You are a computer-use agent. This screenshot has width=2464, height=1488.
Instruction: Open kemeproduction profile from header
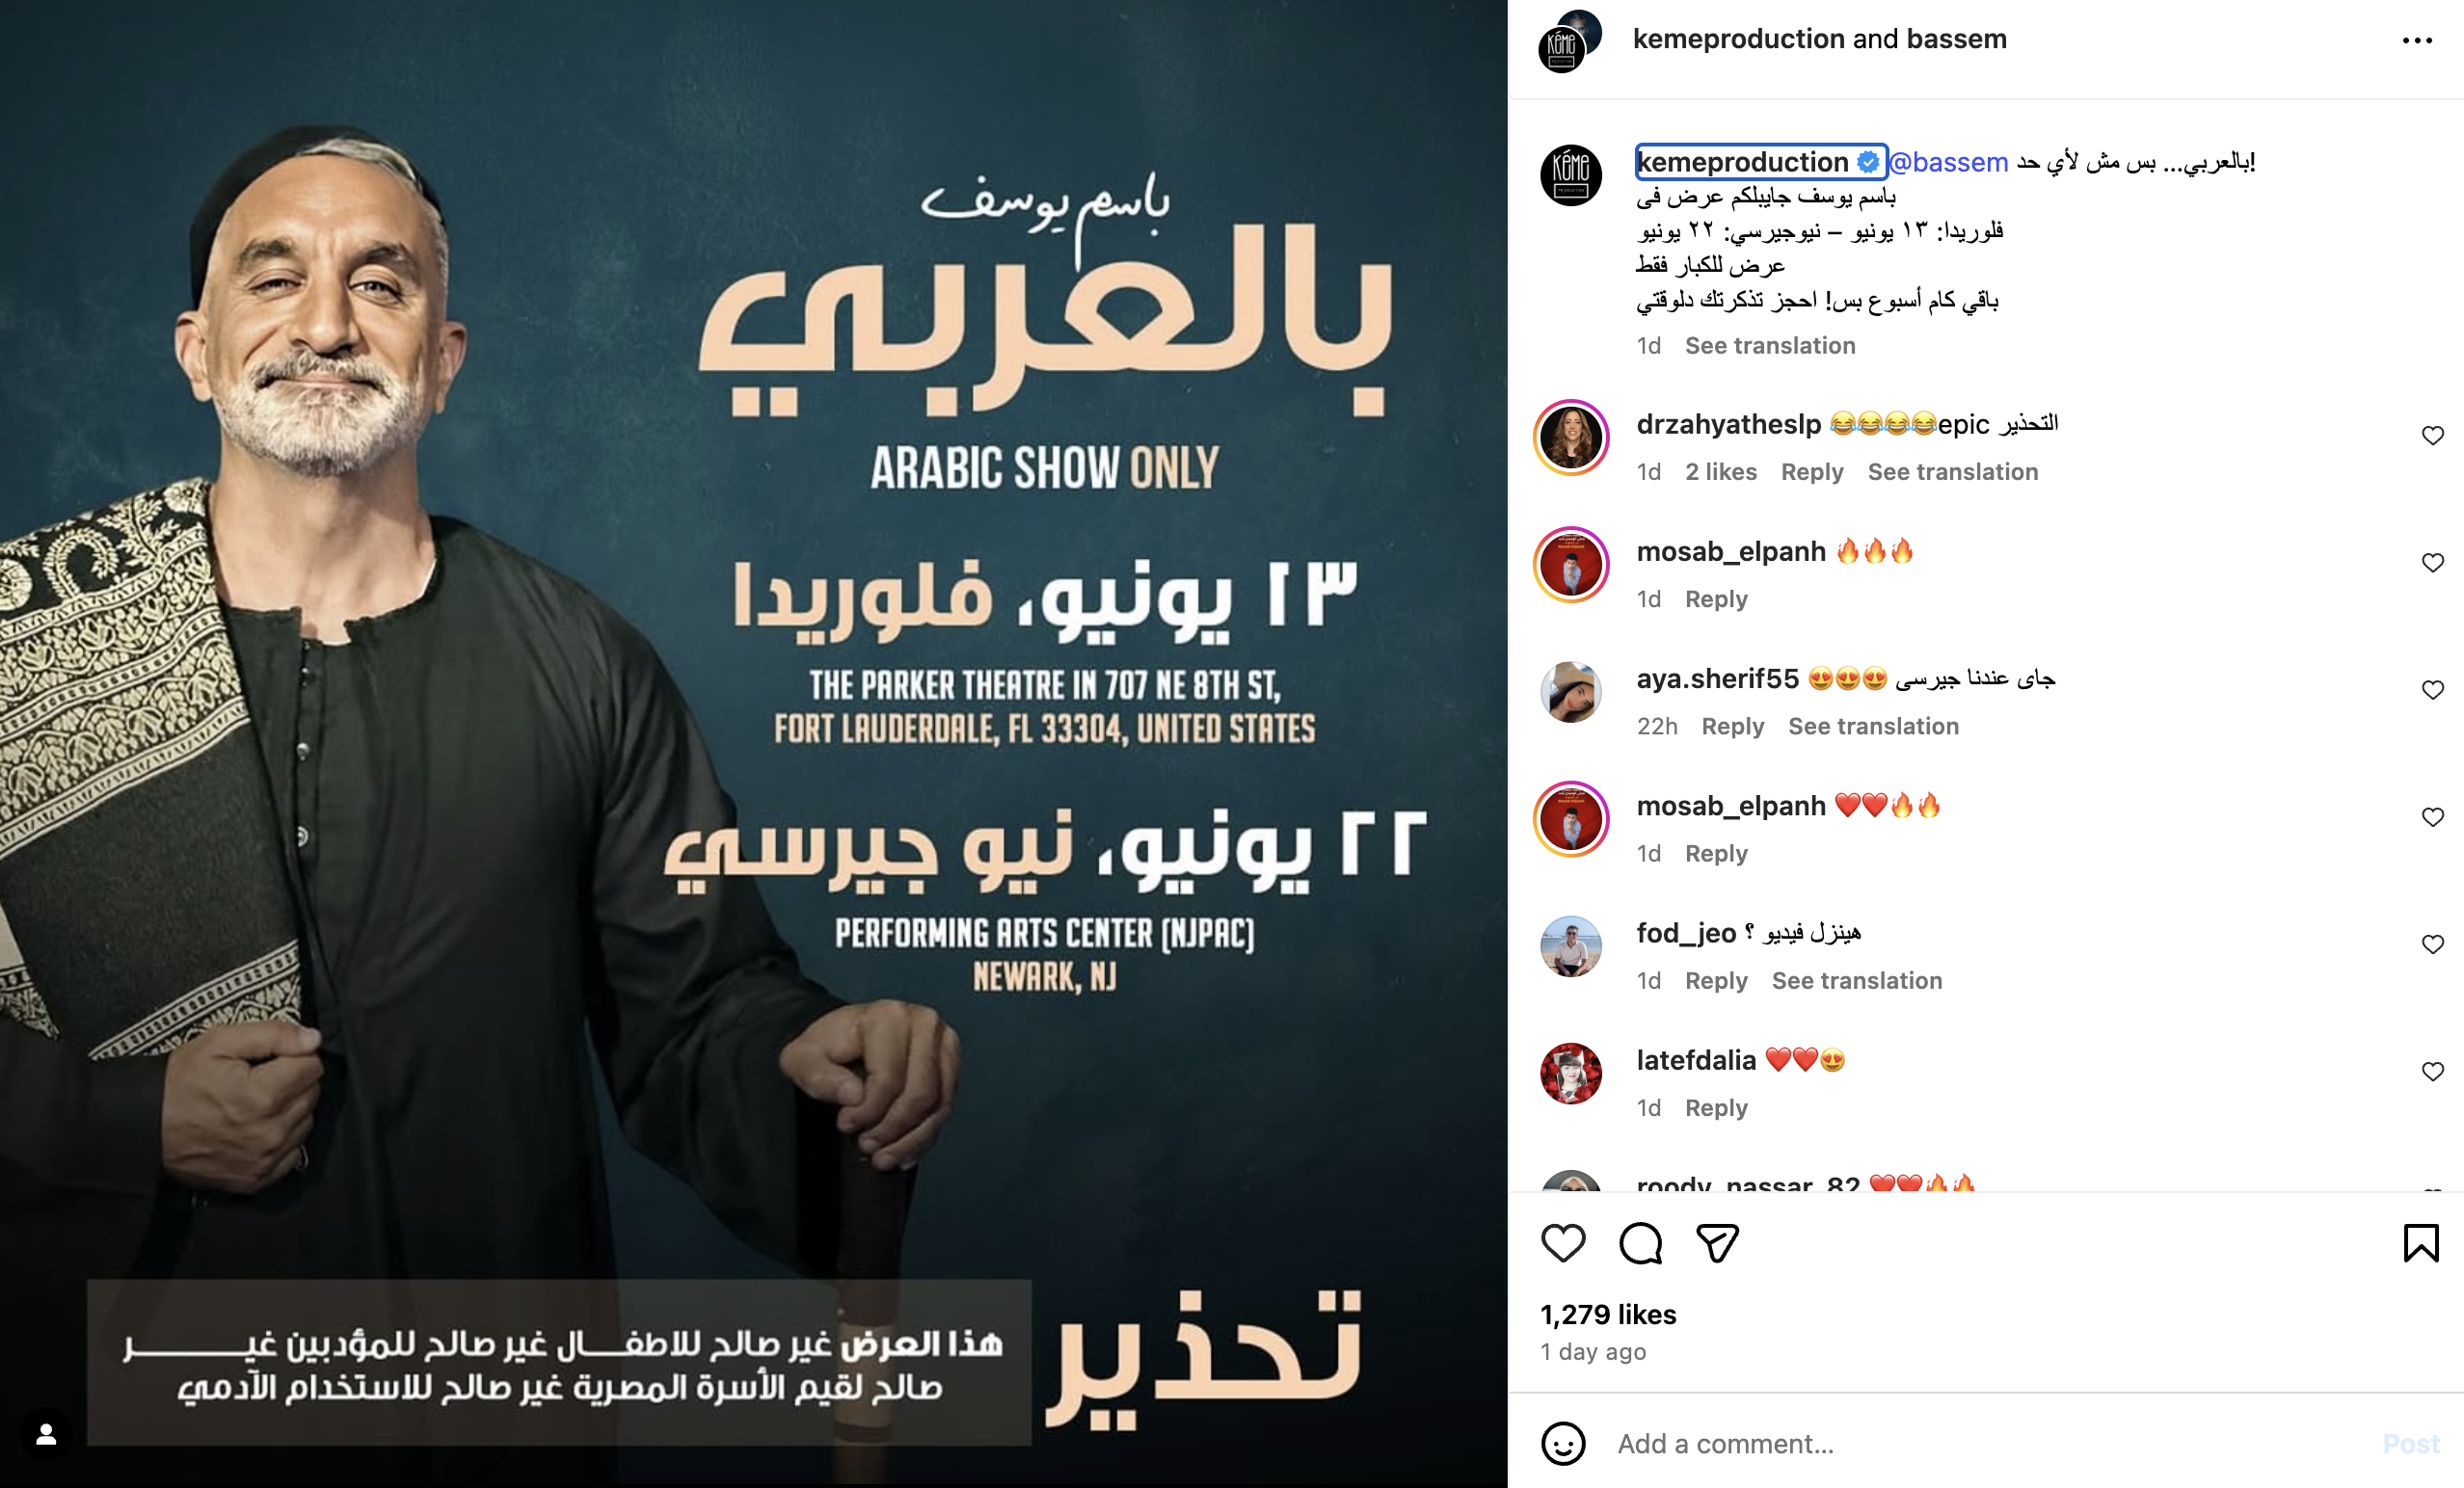[1739, 39]
